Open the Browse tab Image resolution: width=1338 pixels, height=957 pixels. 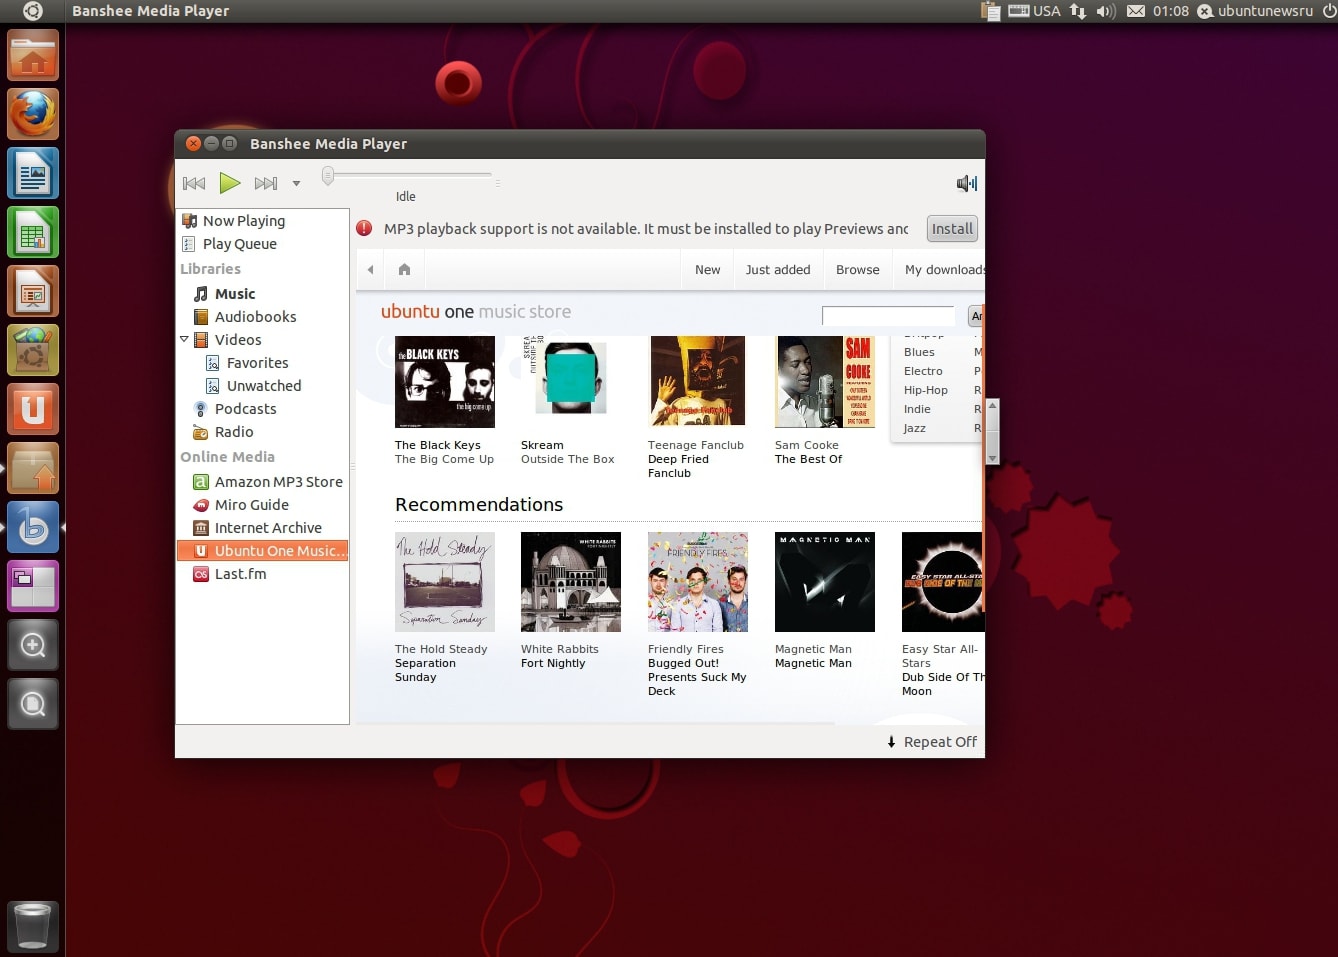tap(858, 270)
